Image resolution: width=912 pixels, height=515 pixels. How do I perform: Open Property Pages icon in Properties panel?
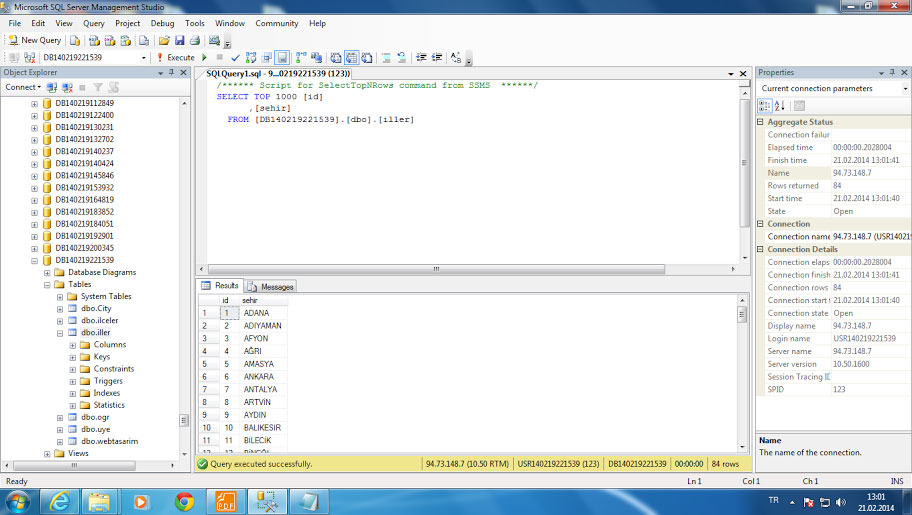(800, 106)
